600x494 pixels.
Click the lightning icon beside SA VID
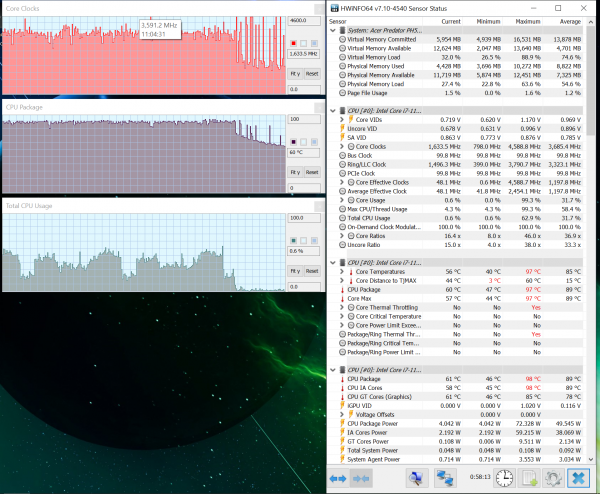pyautogui.click(x=342, y=137)
